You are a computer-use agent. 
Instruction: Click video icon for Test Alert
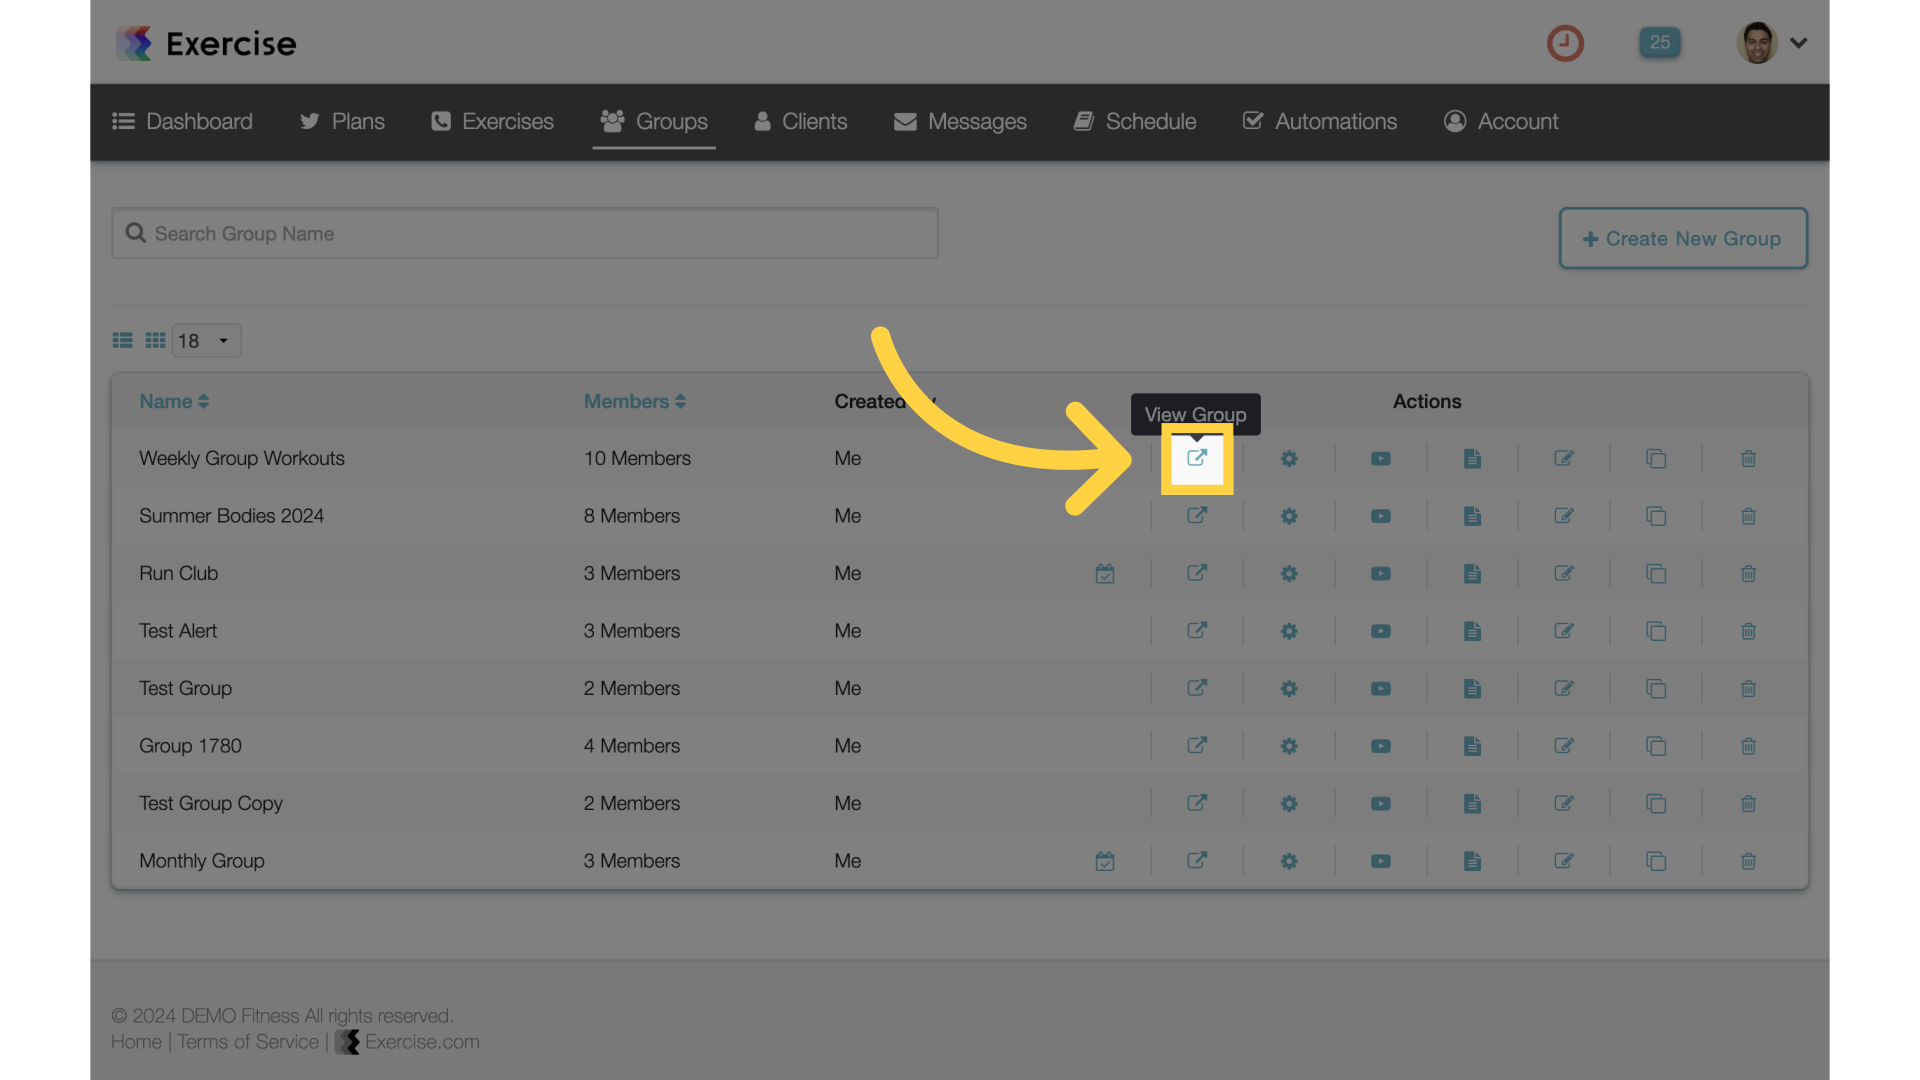coord(1381,631)
